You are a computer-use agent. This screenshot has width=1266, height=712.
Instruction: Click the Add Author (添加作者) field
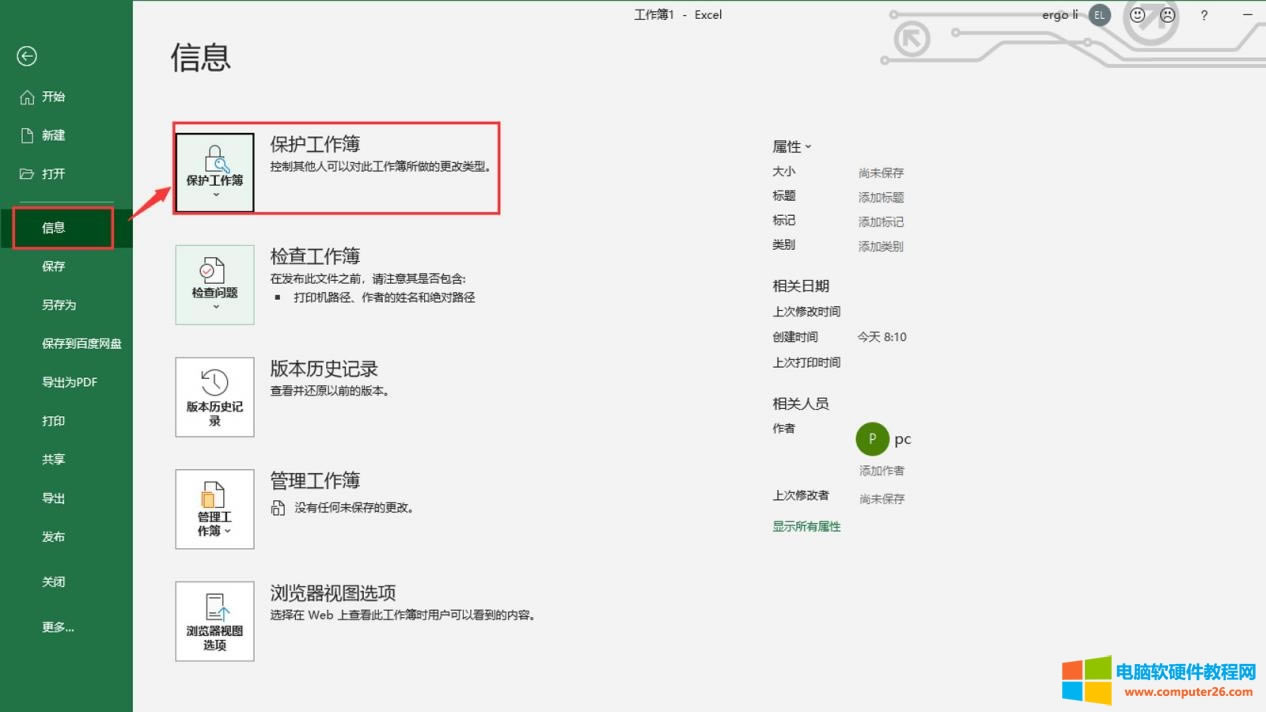pos(881,471)
